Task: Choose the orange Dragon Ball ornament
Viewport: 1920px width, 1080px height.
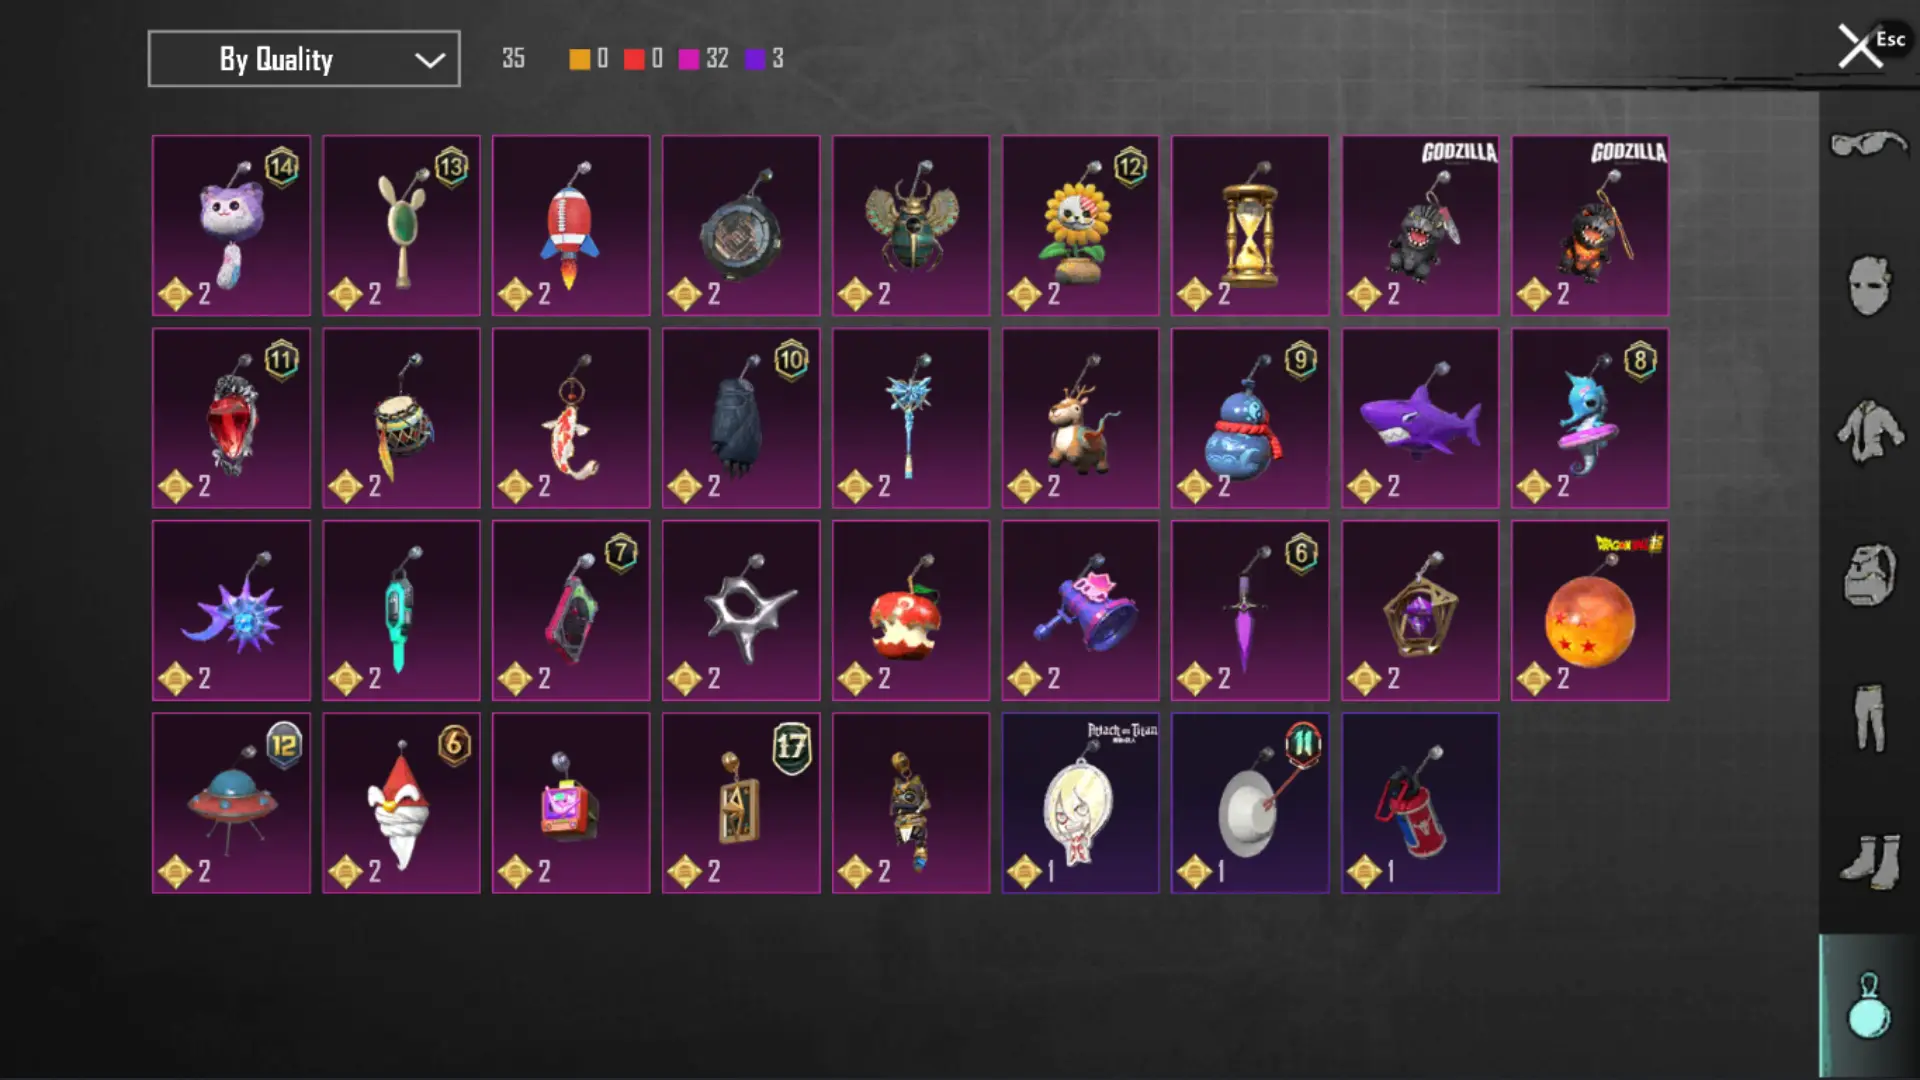Action: [x=1590, y=610]
